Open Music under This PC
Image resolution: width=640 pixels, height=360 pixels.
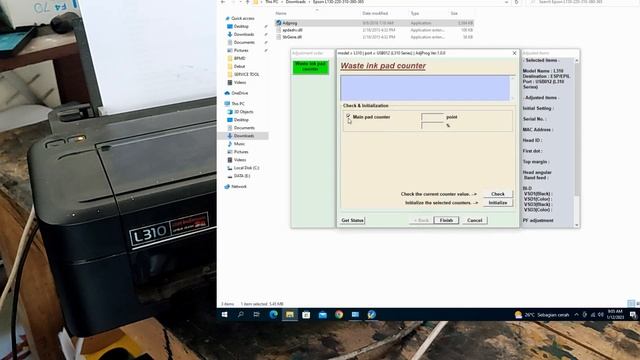[239, 144]
